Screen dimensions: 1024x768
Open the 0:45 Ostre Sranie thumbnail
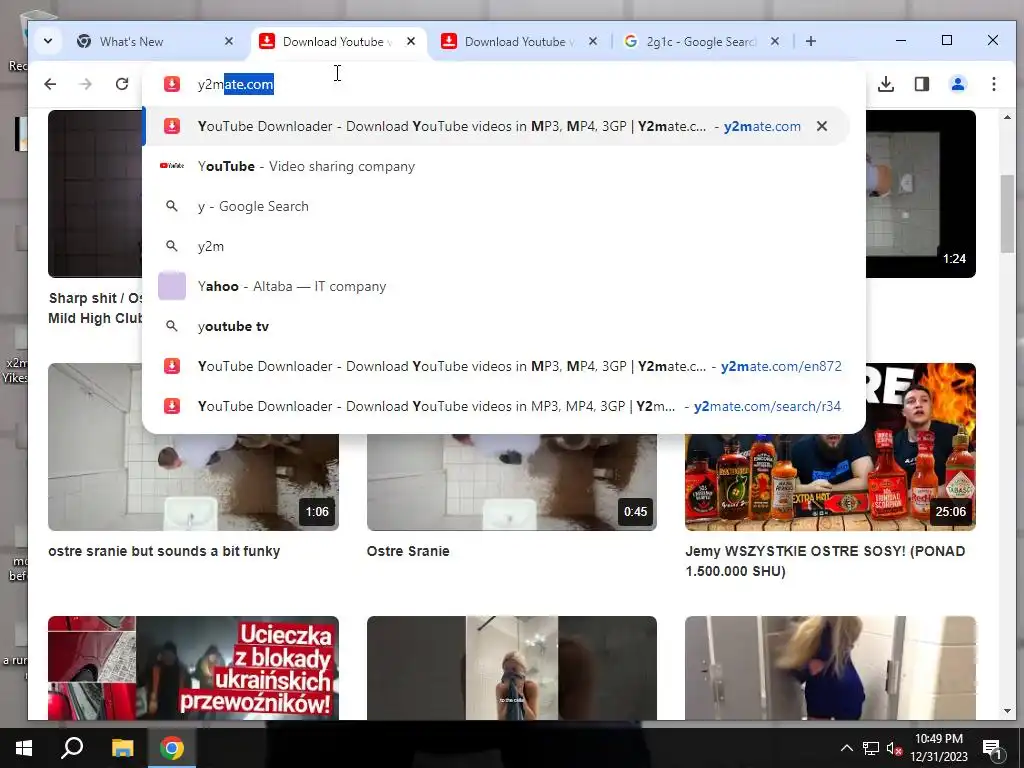(x=511, y=481)
